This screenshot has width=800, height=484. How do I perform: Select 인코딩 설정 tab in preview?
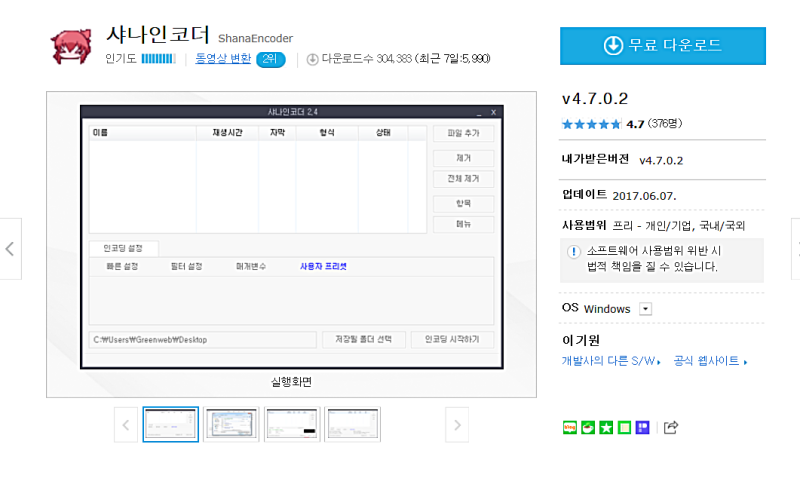[123, 248]
